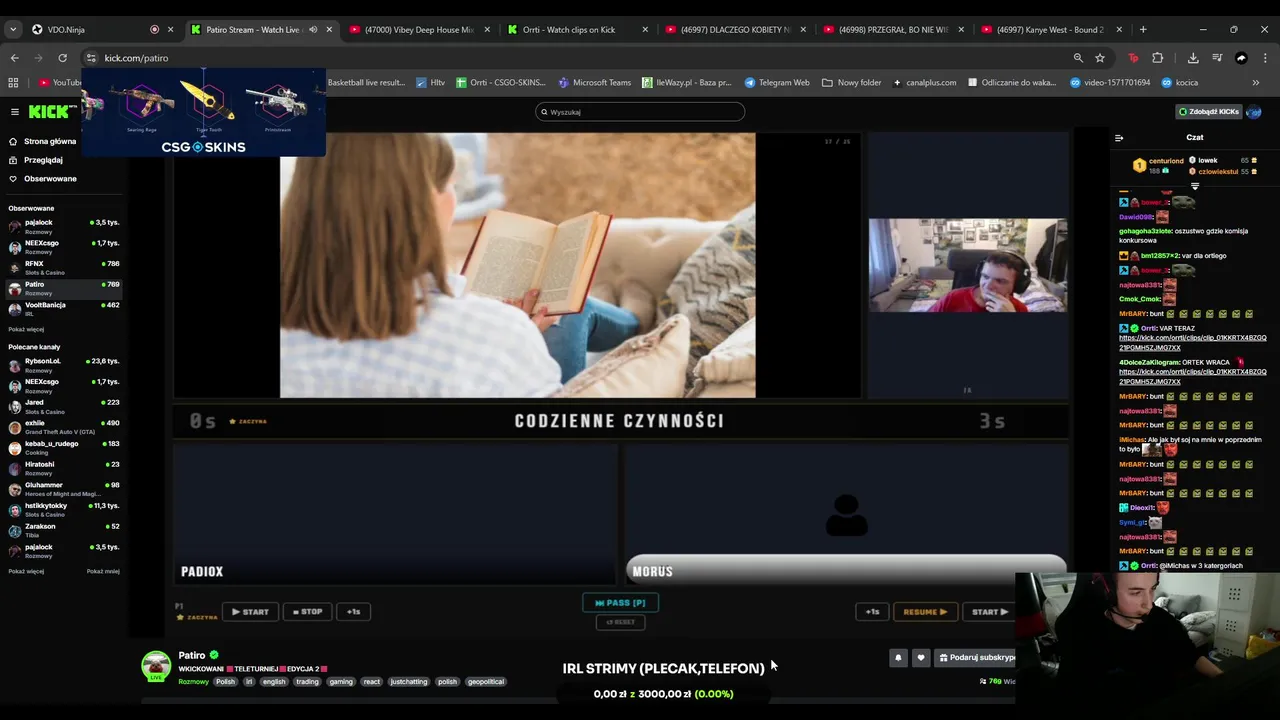
Task: Open RFNX channel in followed list
Action: tap(63, 267)
